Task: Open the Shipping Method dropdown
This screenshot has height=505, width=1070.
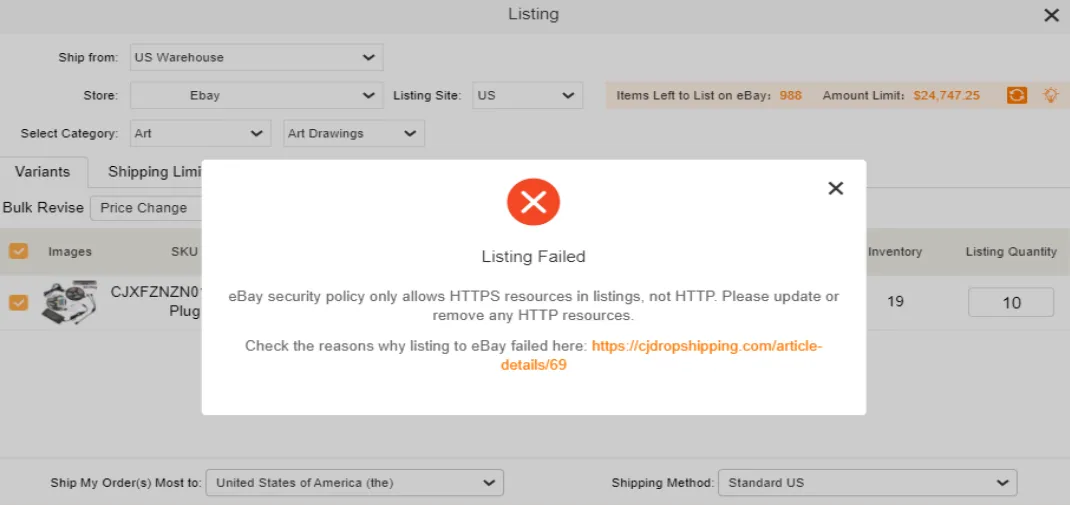Action: (x=866, y=483)
